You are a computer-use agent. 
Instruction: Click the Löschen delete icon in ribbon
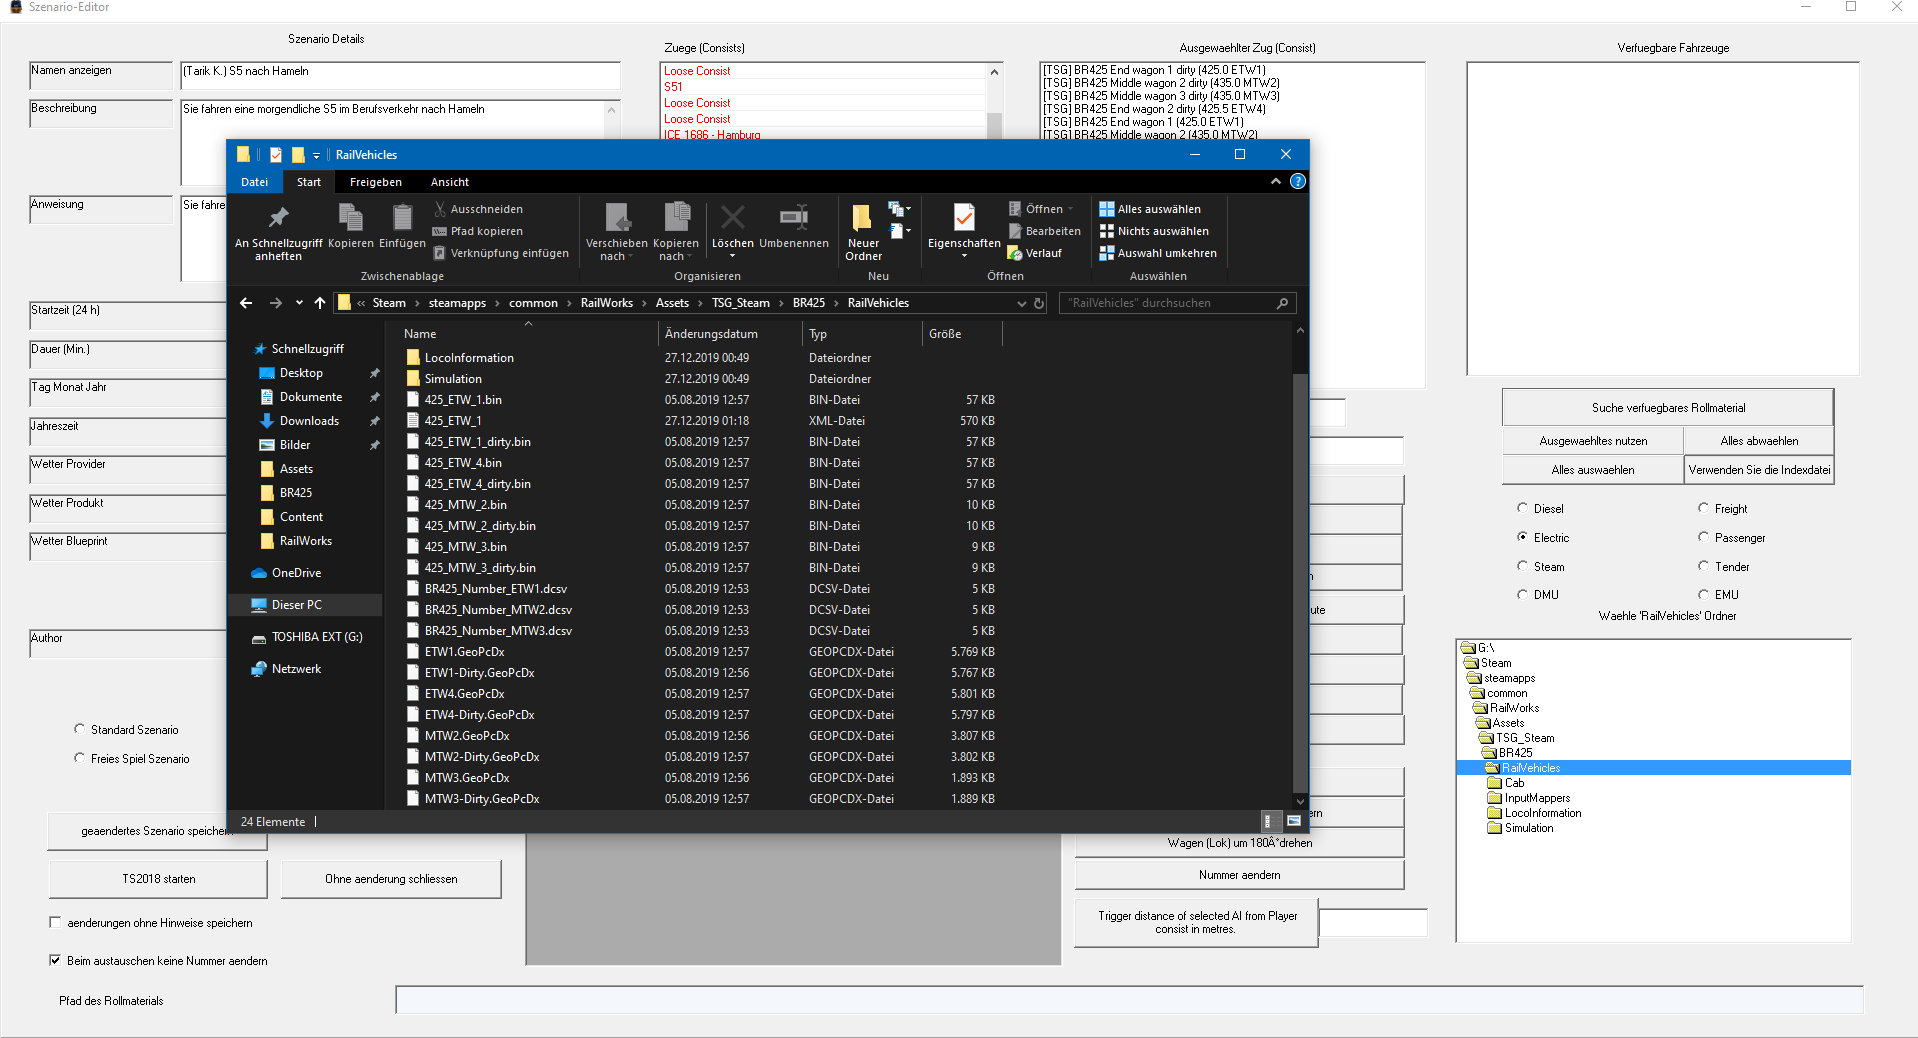point(732,218)
